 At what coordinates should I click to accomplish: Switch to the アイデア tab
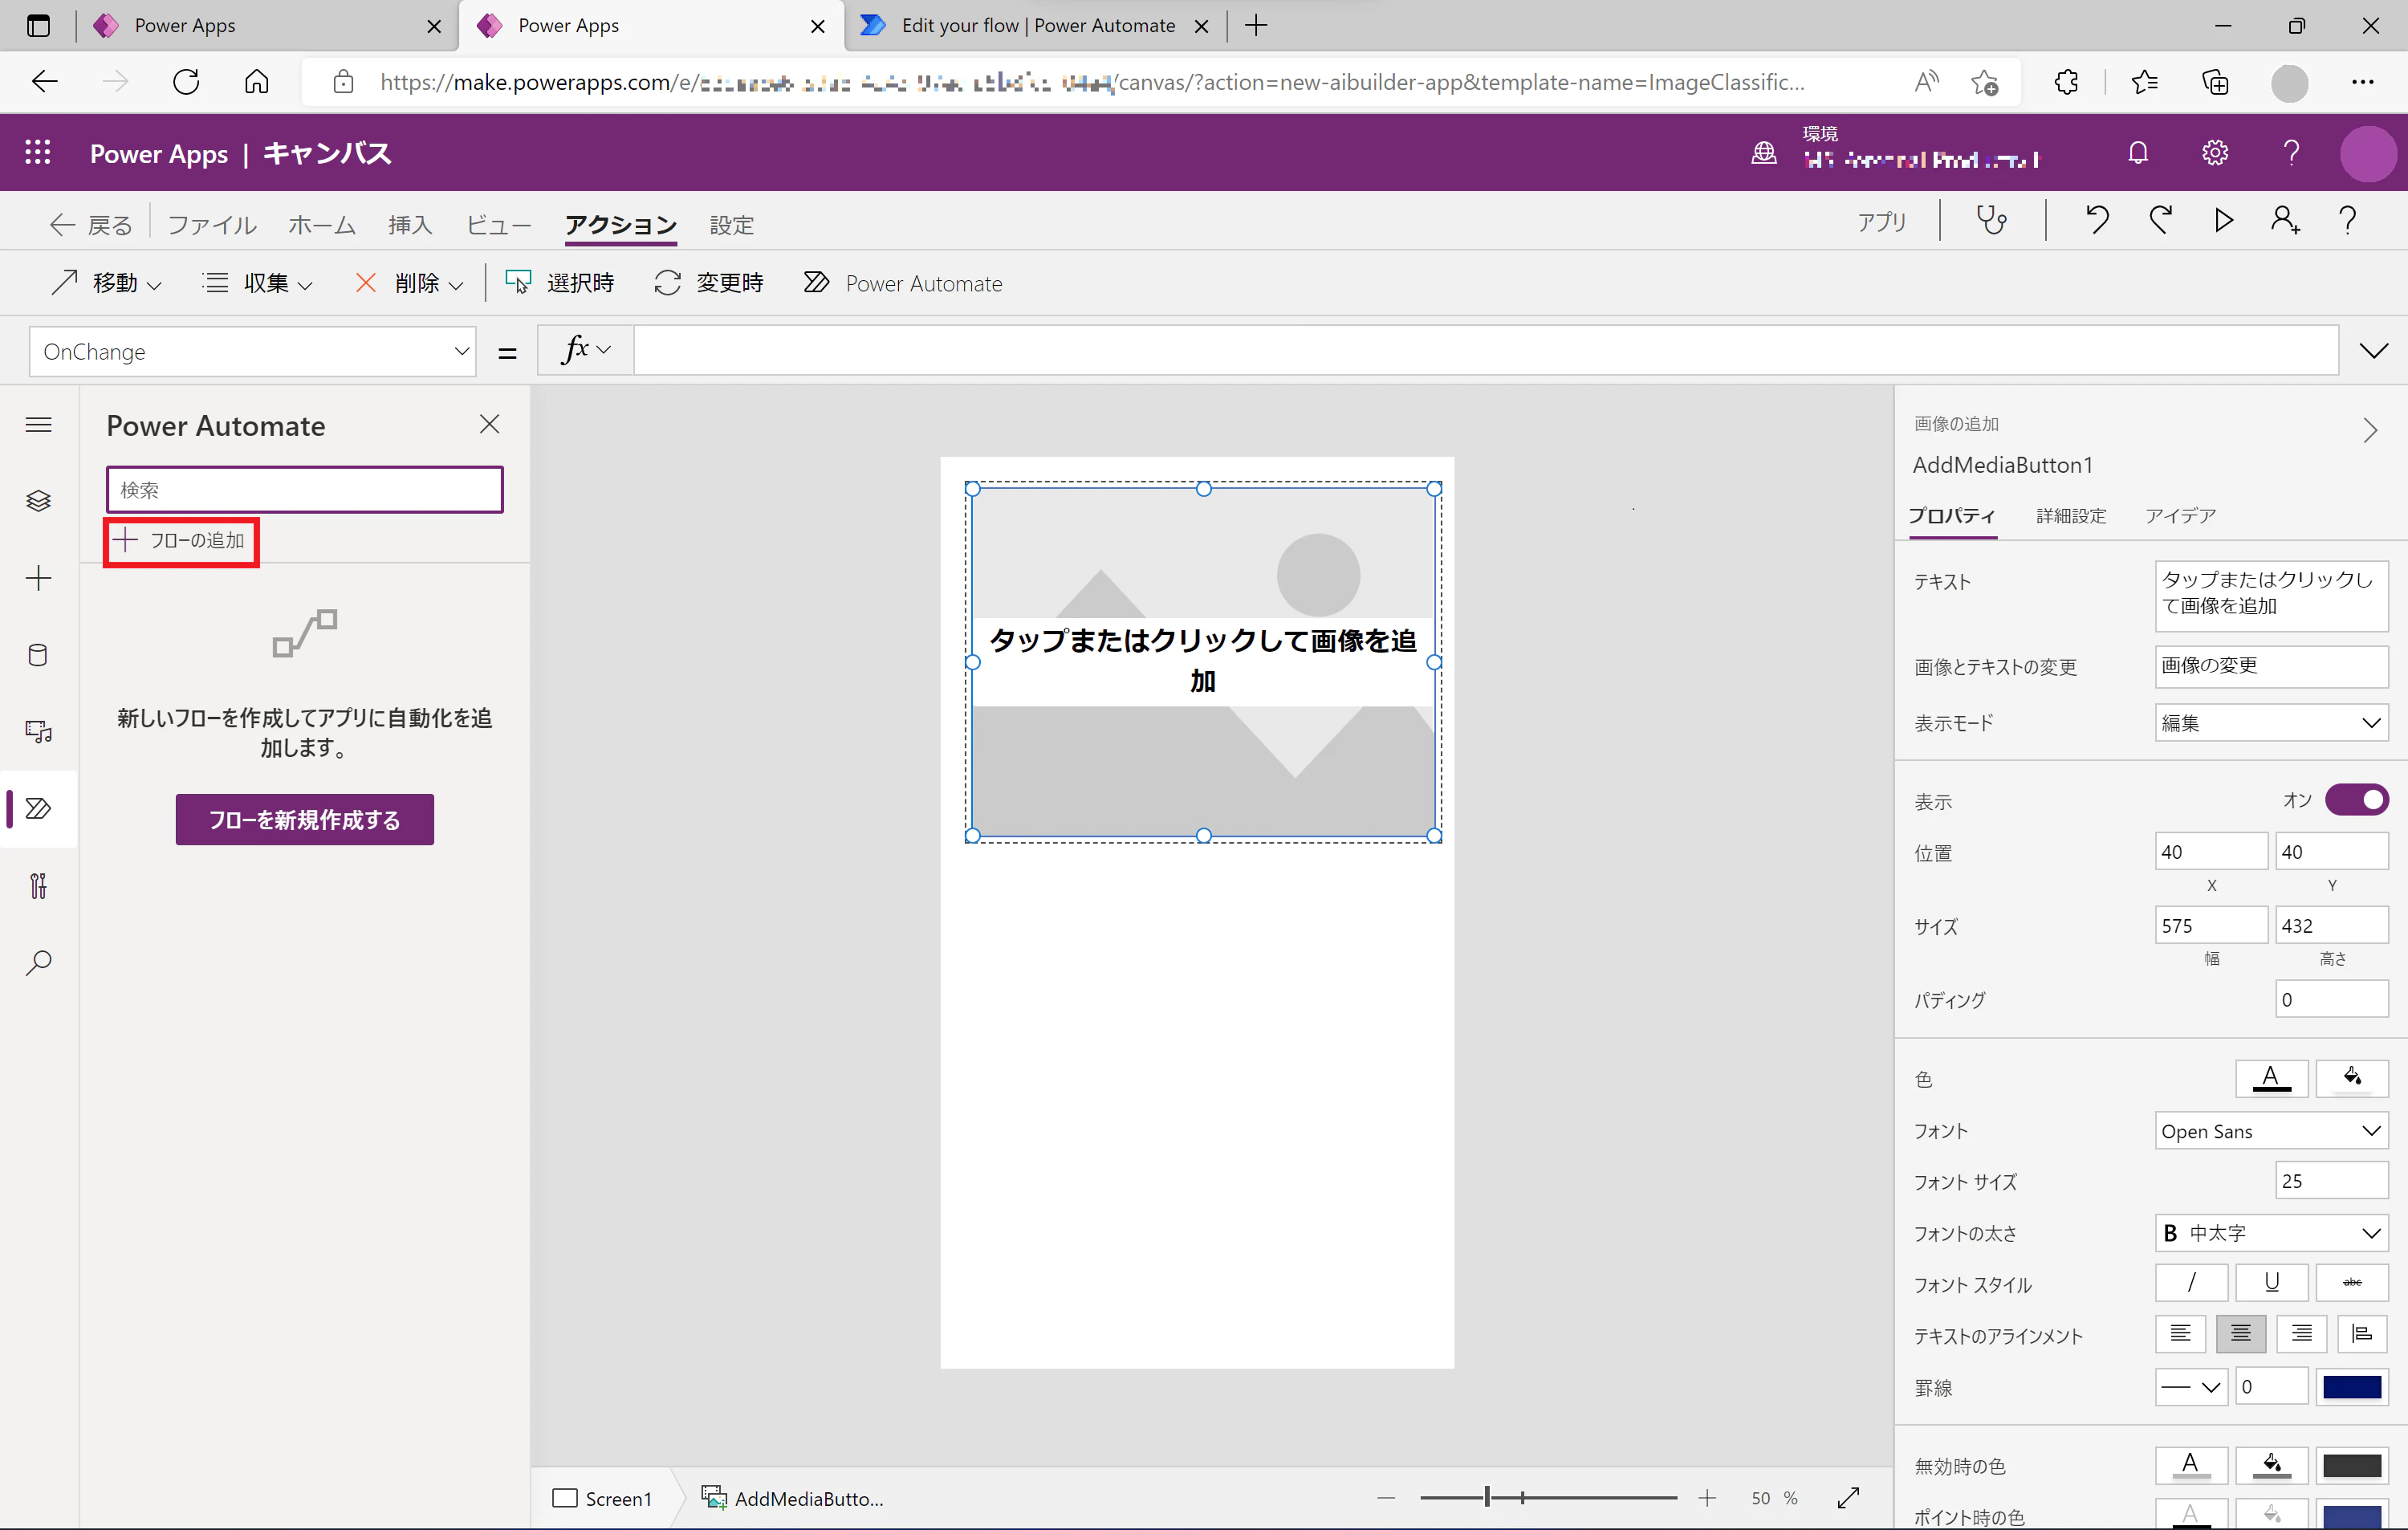click(2180, 516)
